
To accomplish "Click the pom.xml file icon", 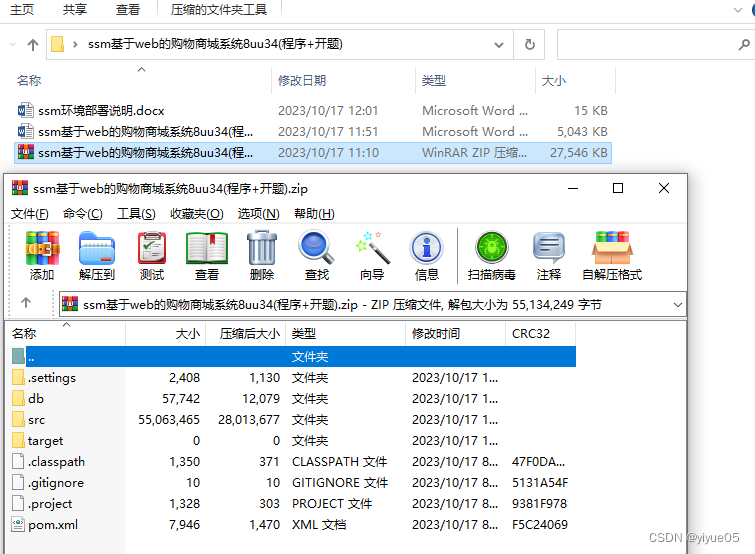I will 18,524.
